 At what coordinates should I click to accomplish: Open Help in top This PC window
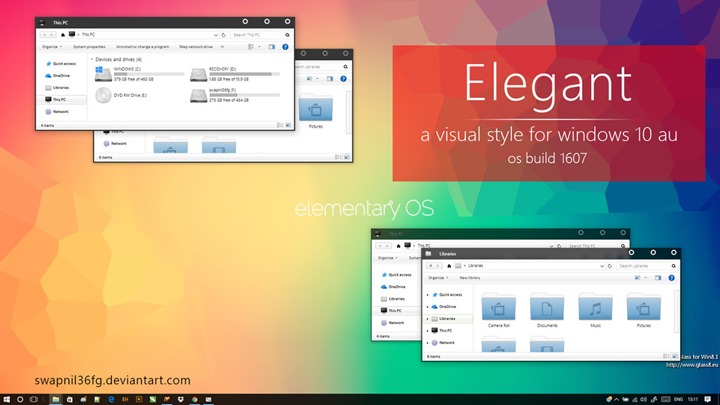[285, 47]
